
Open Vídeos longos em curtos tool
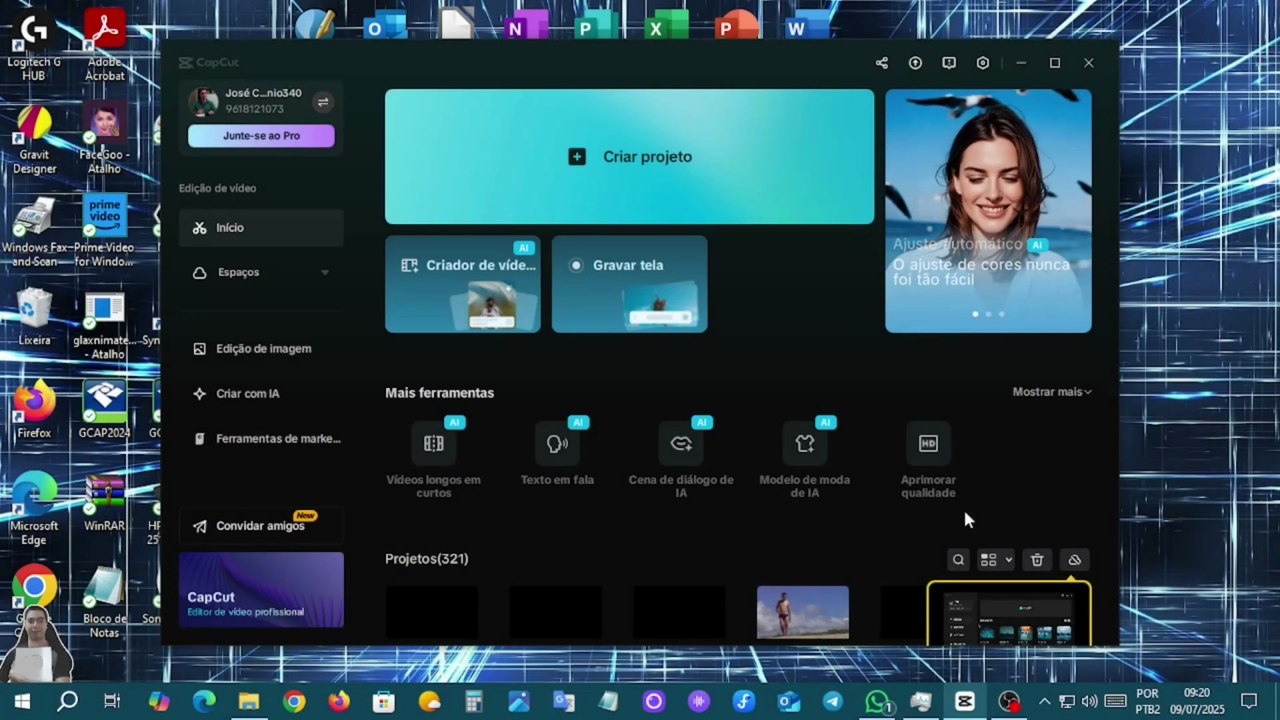click(433, 459)
